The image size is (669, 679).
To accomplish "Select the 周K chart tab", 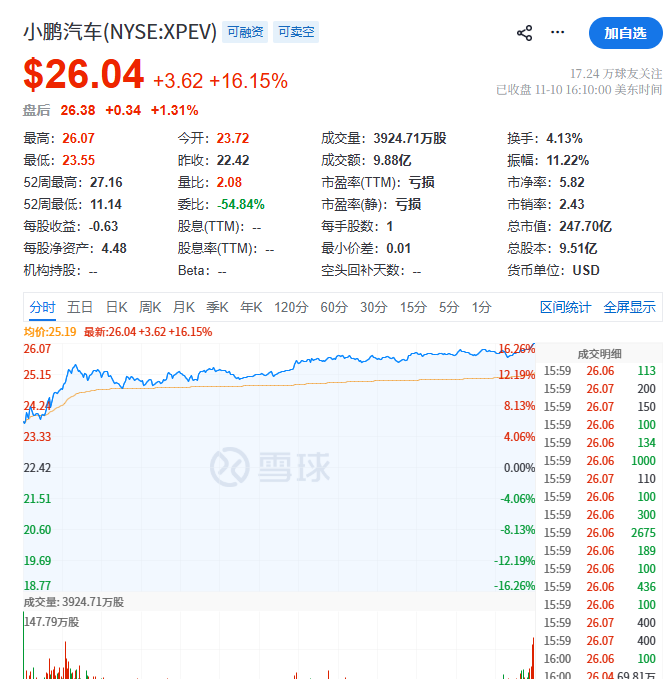I will (150, 307).
